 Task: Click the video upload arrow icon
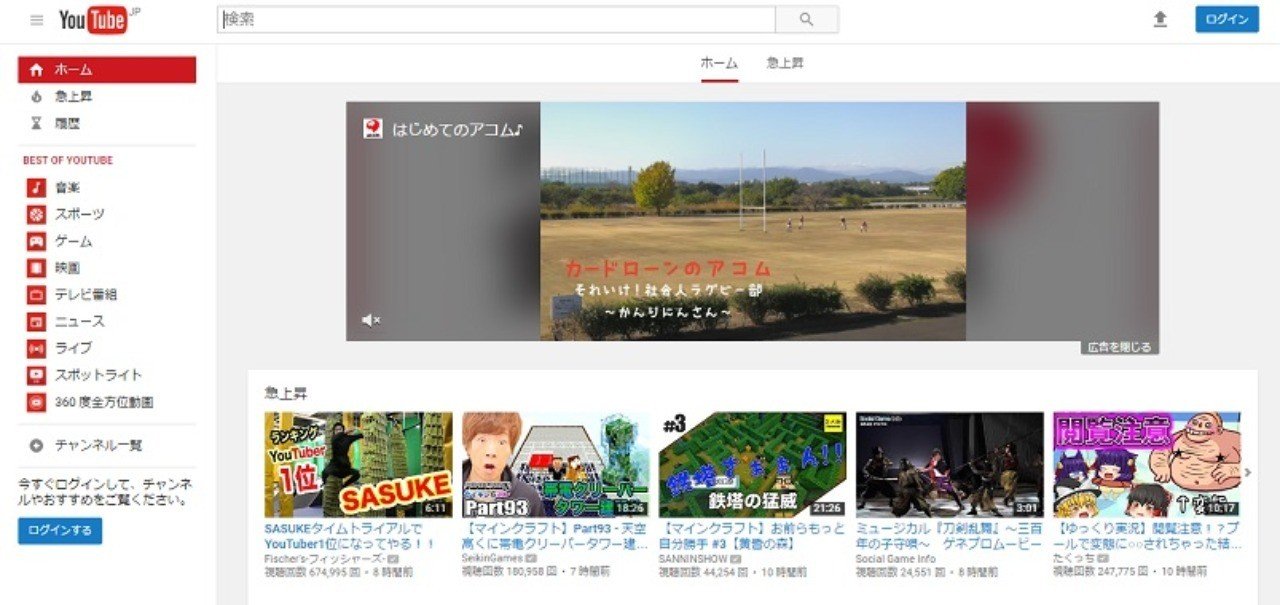(x=1160, y=18)
